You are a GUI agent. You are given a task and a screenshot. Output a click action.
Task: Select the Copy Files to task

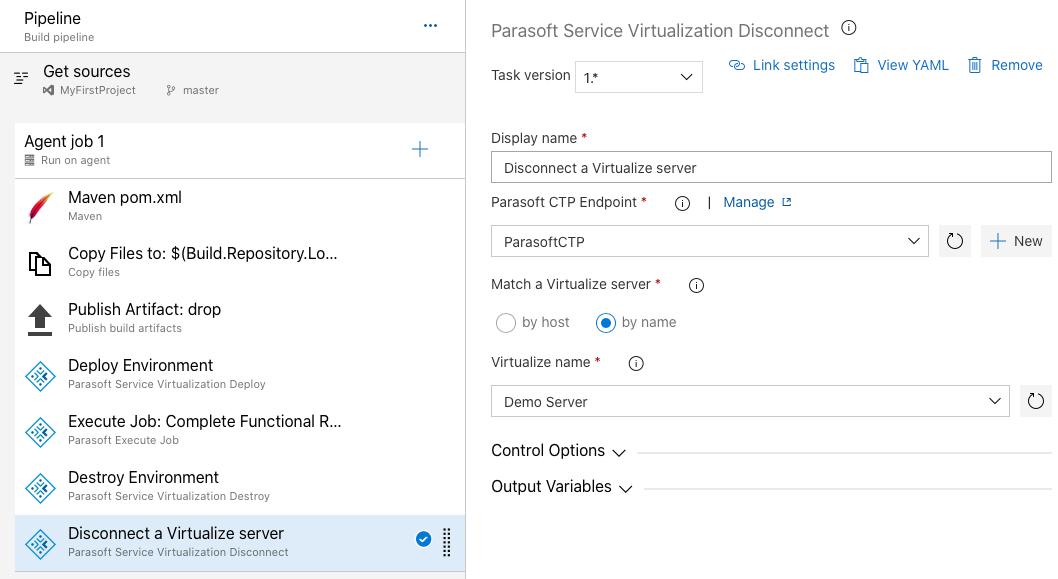pyautogui.click(x=240, y=263)
